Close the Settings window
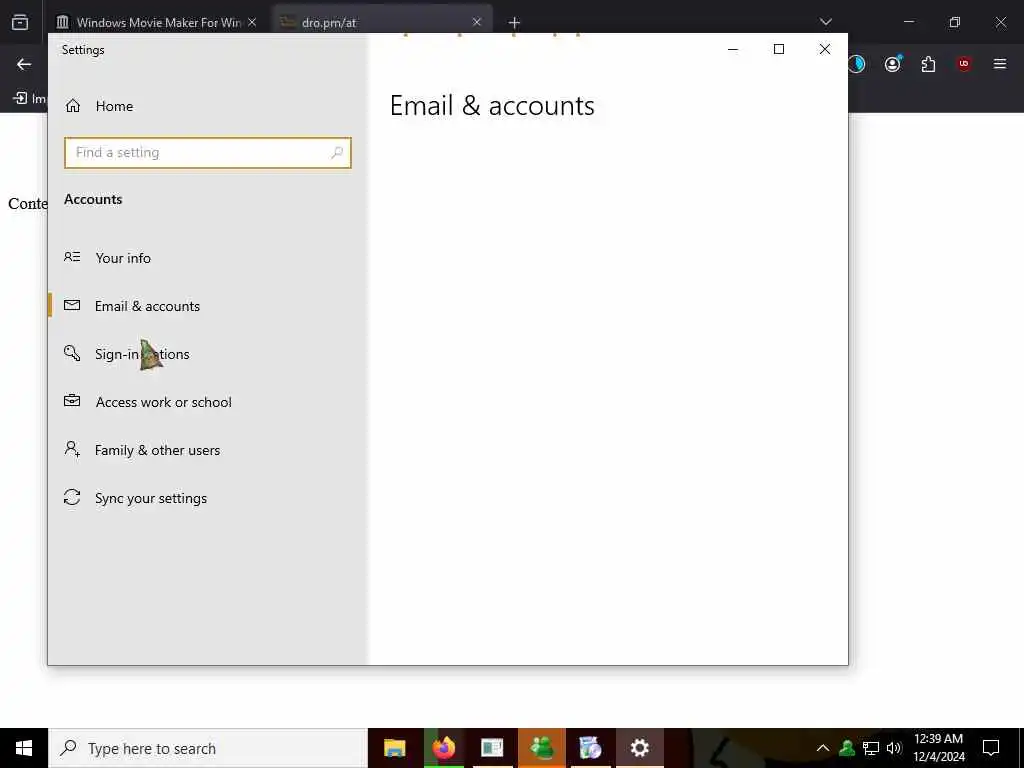Viewport: 1024px width, 768px height. (x=825, y=50)
